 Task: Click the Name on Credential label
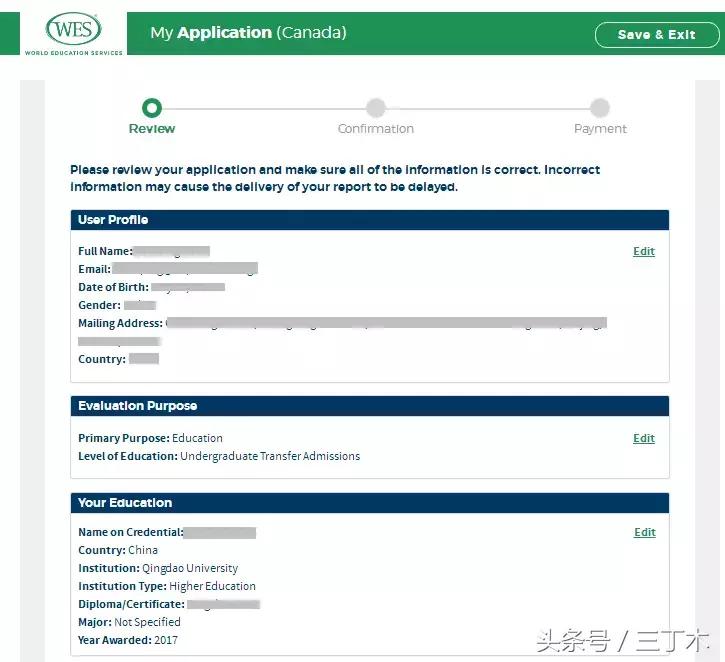click(131, 532)
